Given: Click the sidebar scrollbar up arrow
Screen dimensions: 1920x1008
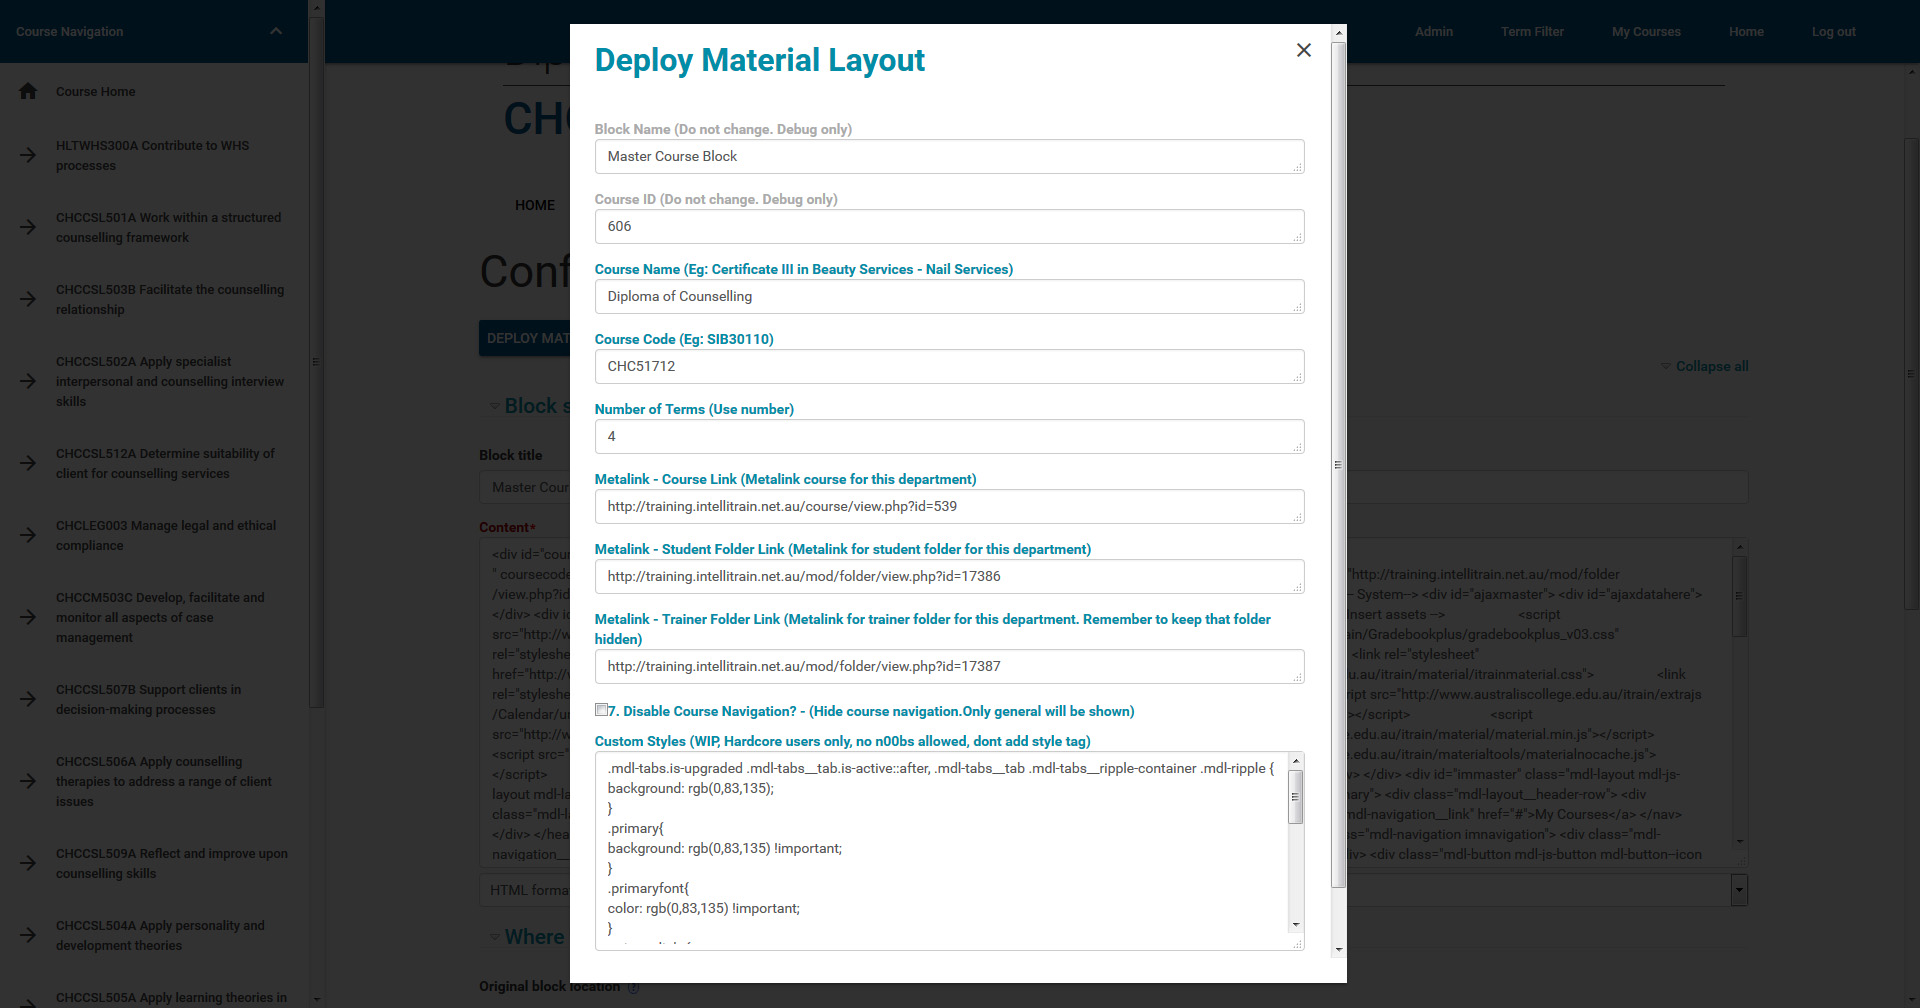Looking at the screenshot, I should (x=316, y=8).
